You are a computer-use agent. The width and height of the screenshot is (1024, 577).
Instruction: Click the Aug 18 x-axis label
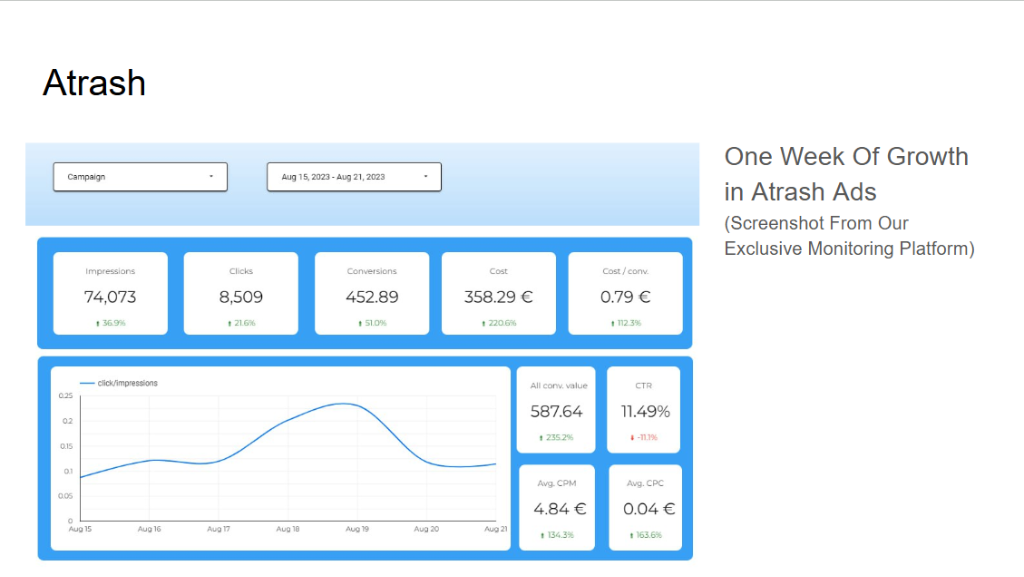[x=287, y=529]
